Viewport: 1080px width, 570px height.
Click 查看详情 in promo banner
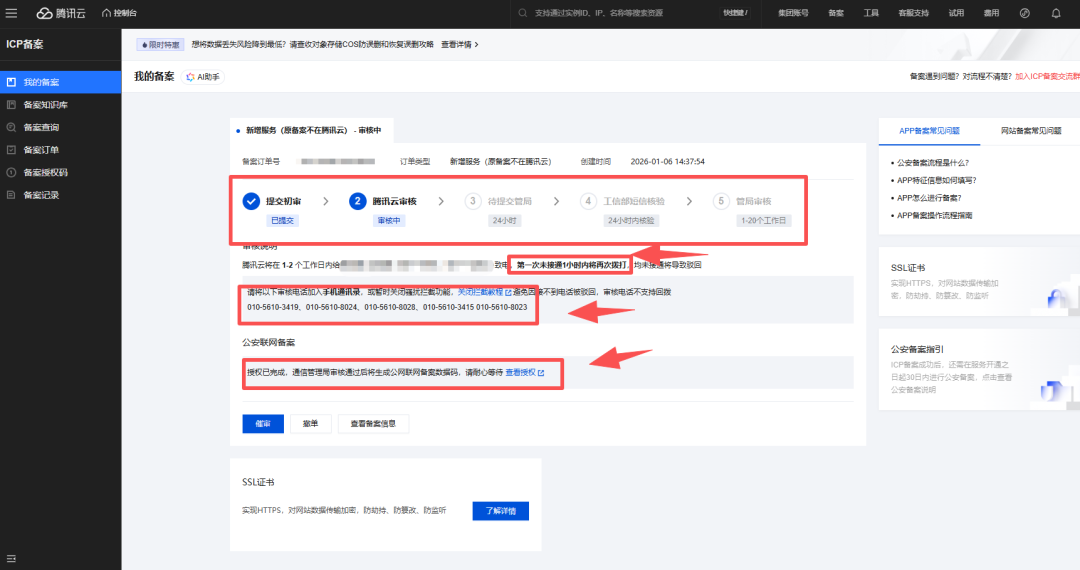pyautogui.click(x=456, y=45)
